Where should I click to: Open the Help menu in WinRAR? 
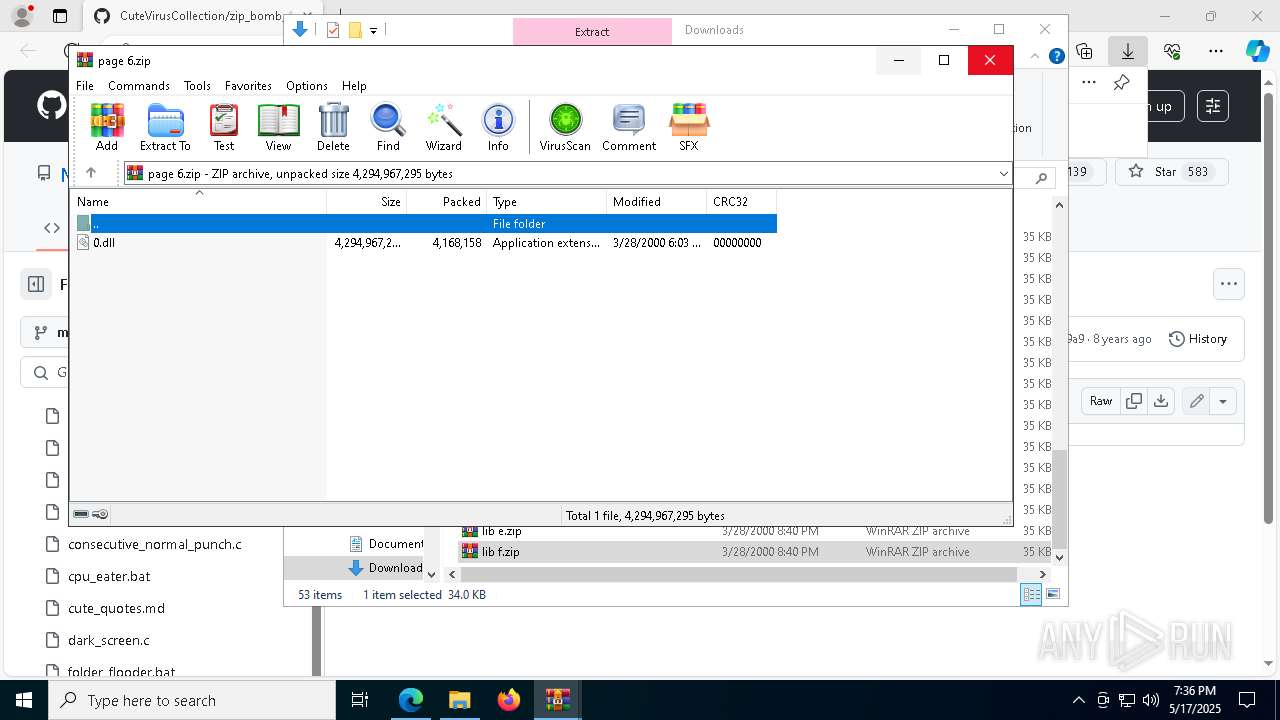[x=354, y=86]
